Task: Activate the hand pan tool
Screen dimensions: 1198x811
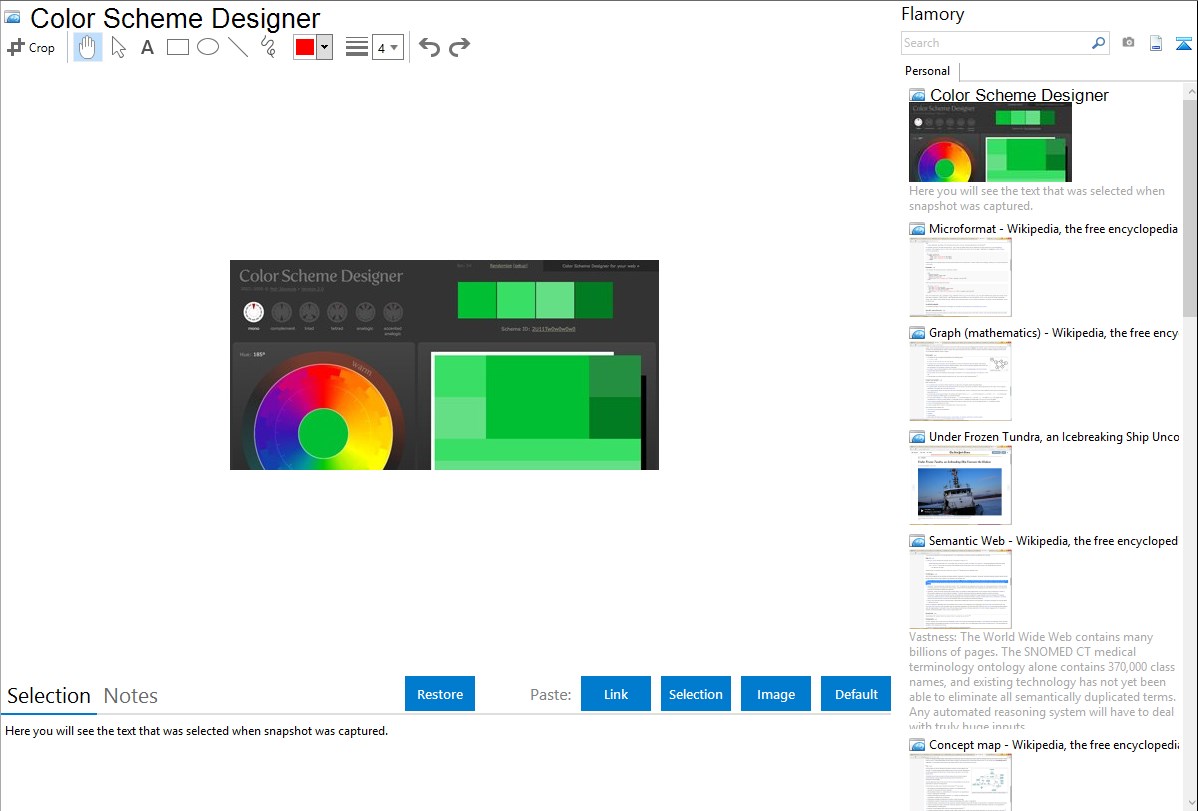Action: pyautogui.click(x=88, y=47)
